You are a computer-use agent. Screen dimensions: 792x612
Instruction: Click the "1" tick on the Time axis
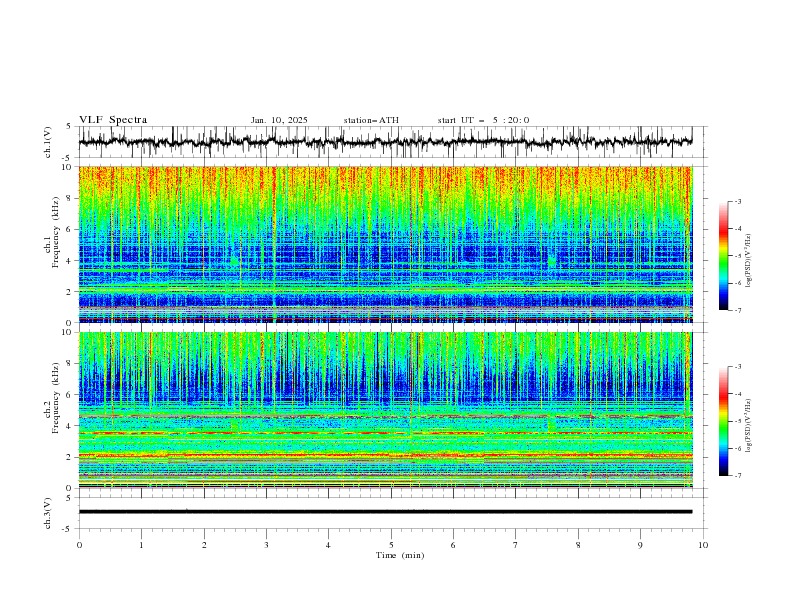pos(141,545)
